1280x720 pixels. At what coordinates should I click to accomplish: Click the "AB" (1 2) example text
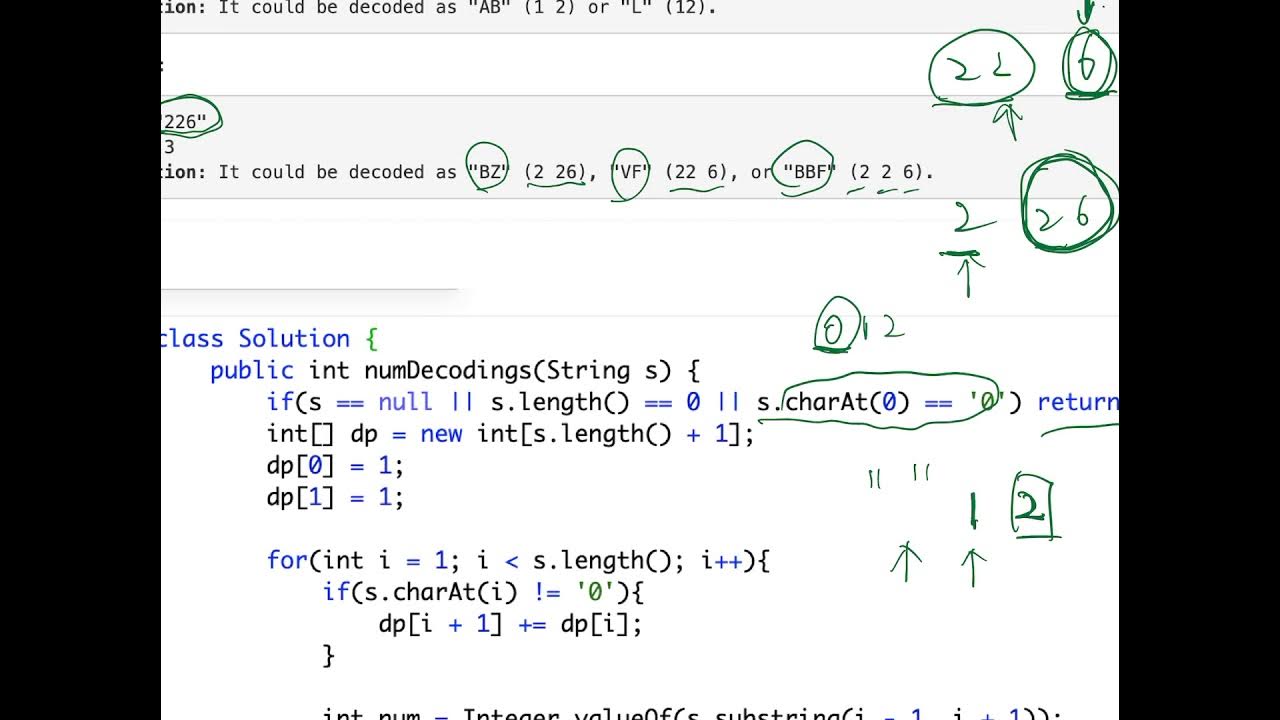[528, 8]
